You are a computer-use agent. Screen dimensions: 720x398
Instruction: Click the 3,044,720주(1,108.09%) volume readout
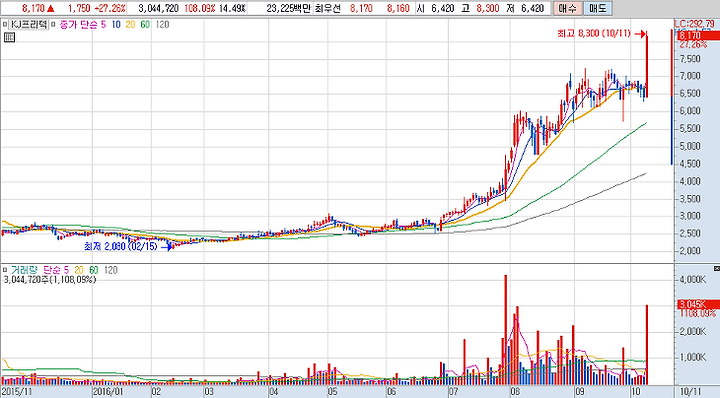click(50, 279)
